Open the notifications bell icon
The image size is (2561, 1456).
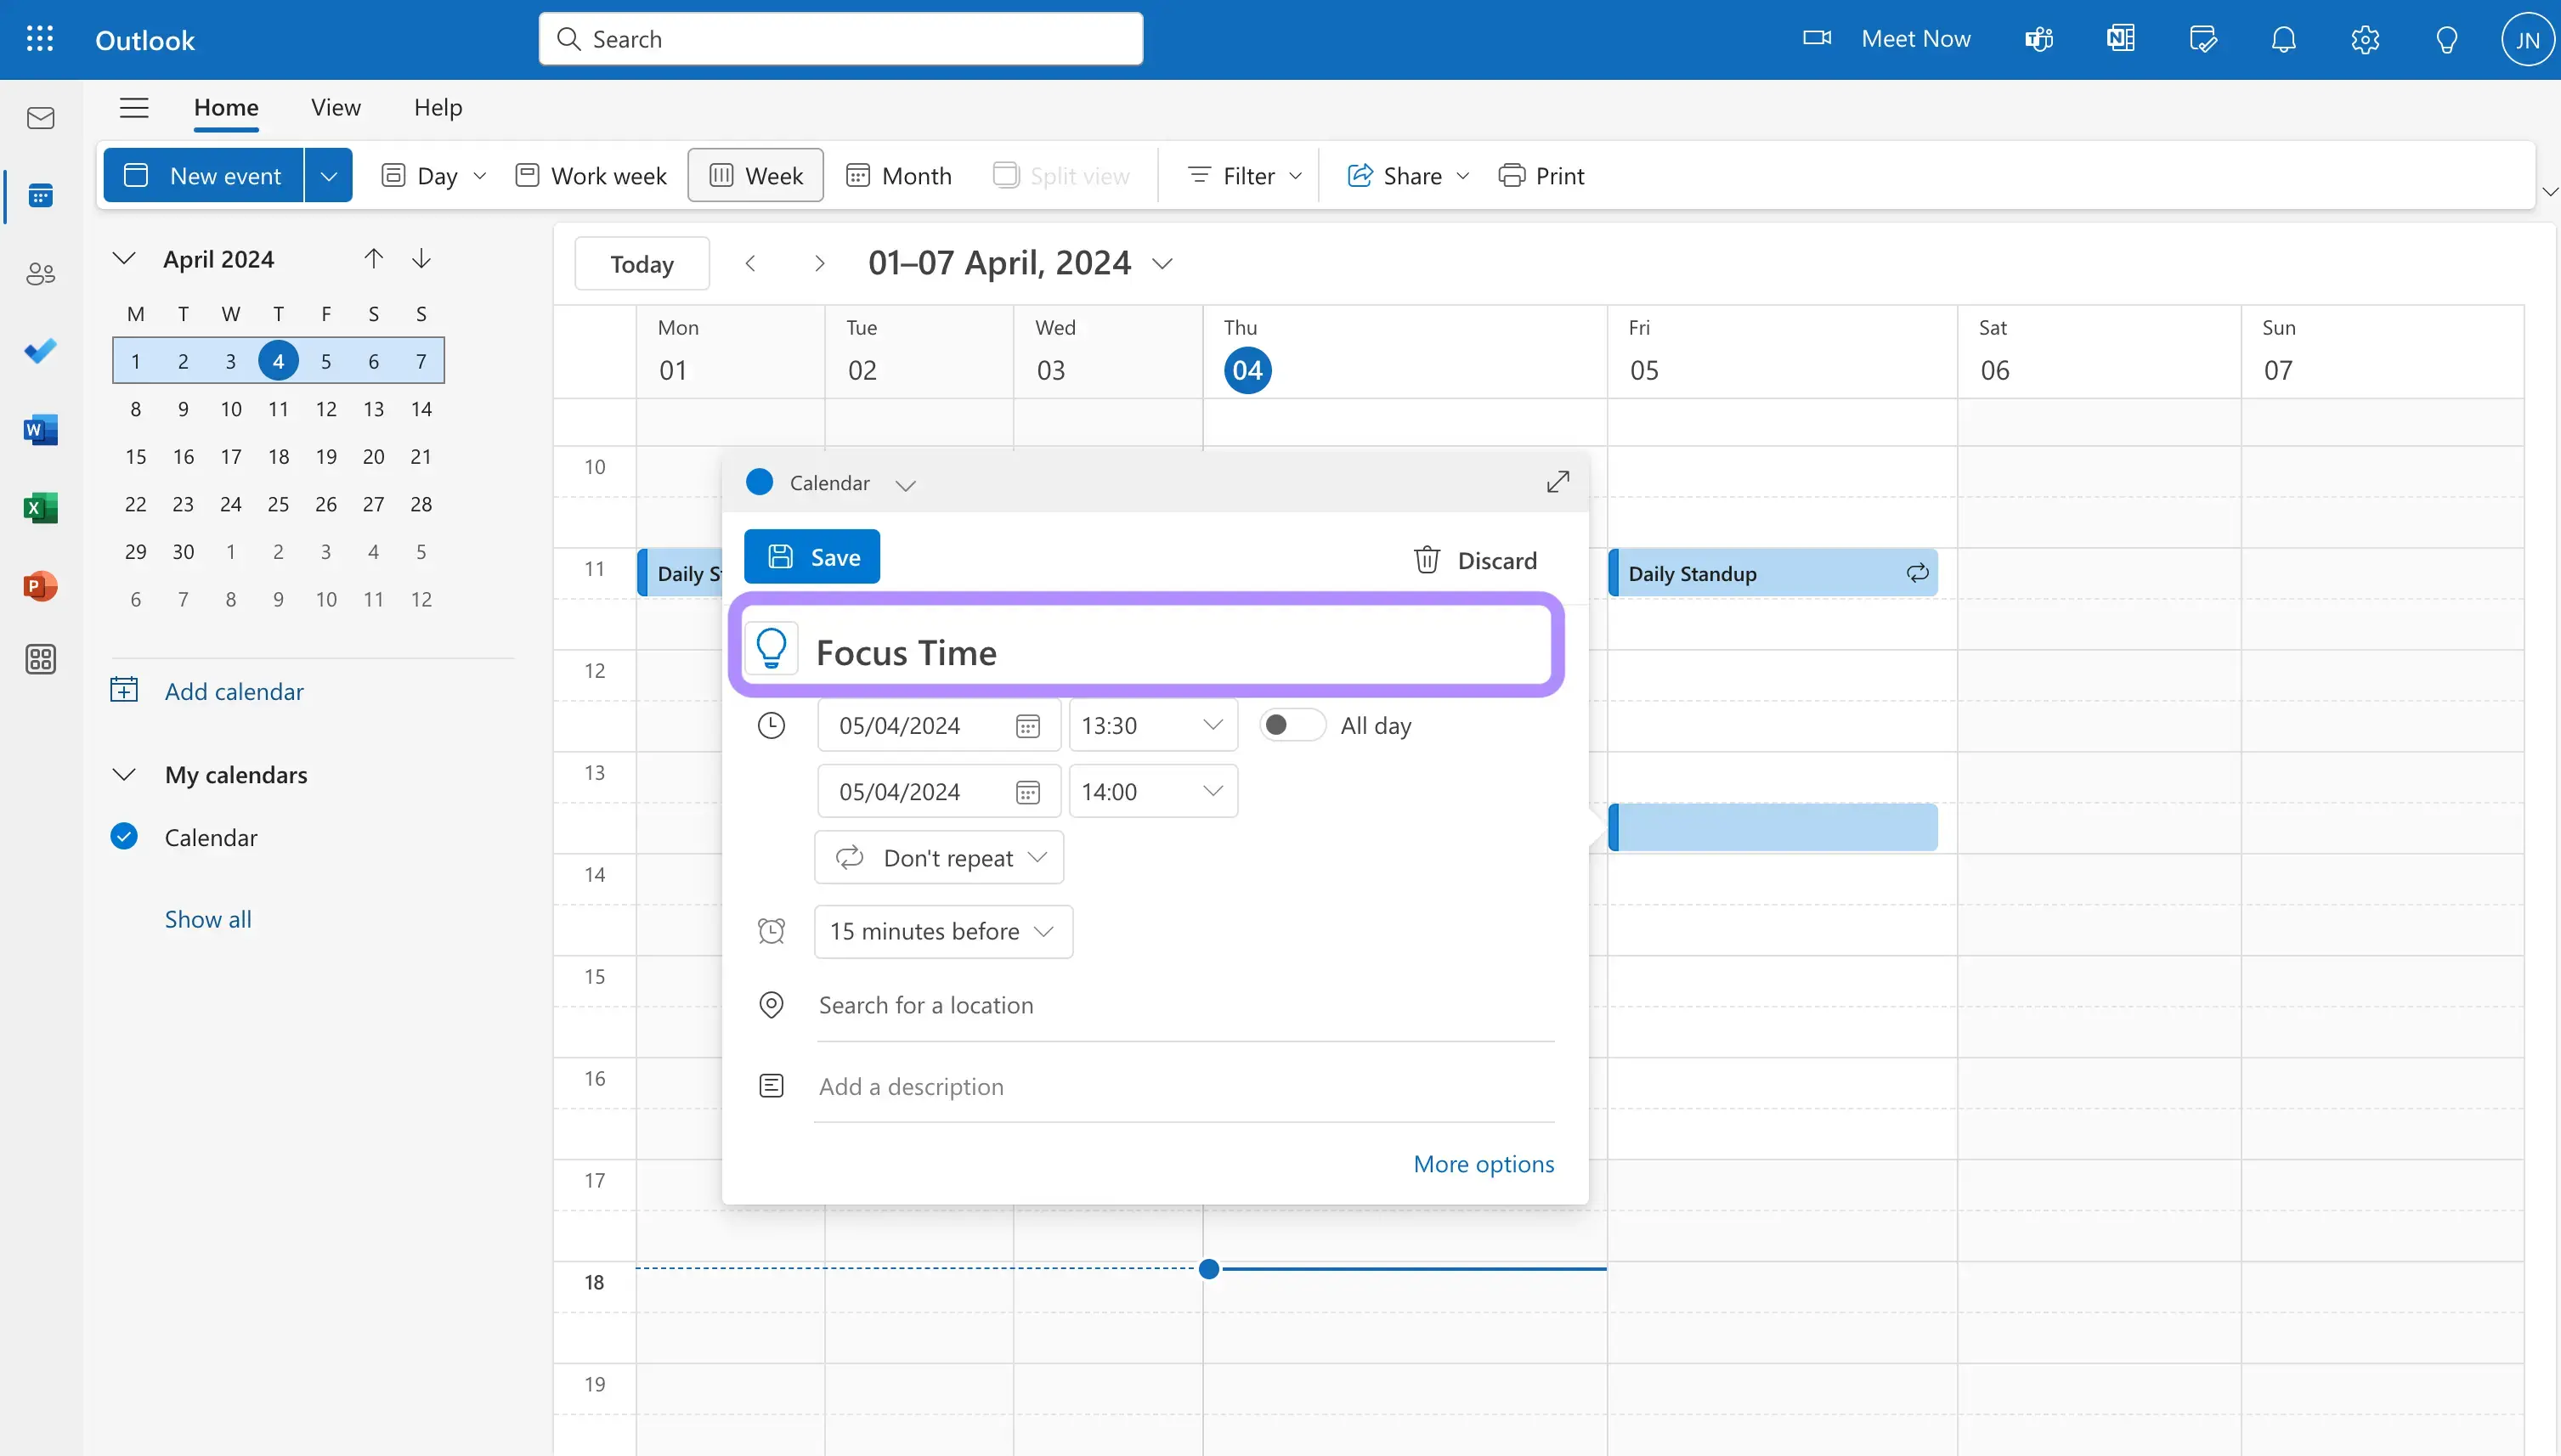coord(2283,39)
